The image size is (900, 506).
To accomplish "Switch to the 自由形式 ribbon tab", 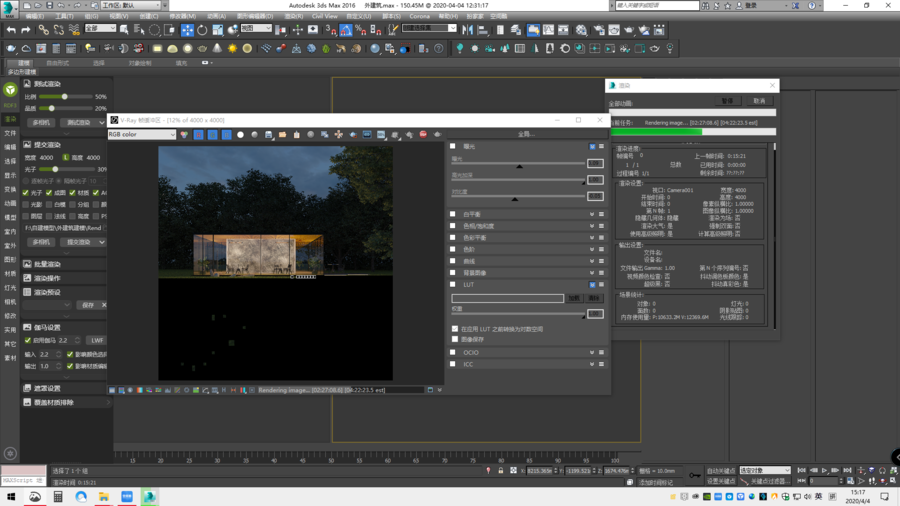I will pyautogui.click(x=57, y=63).
